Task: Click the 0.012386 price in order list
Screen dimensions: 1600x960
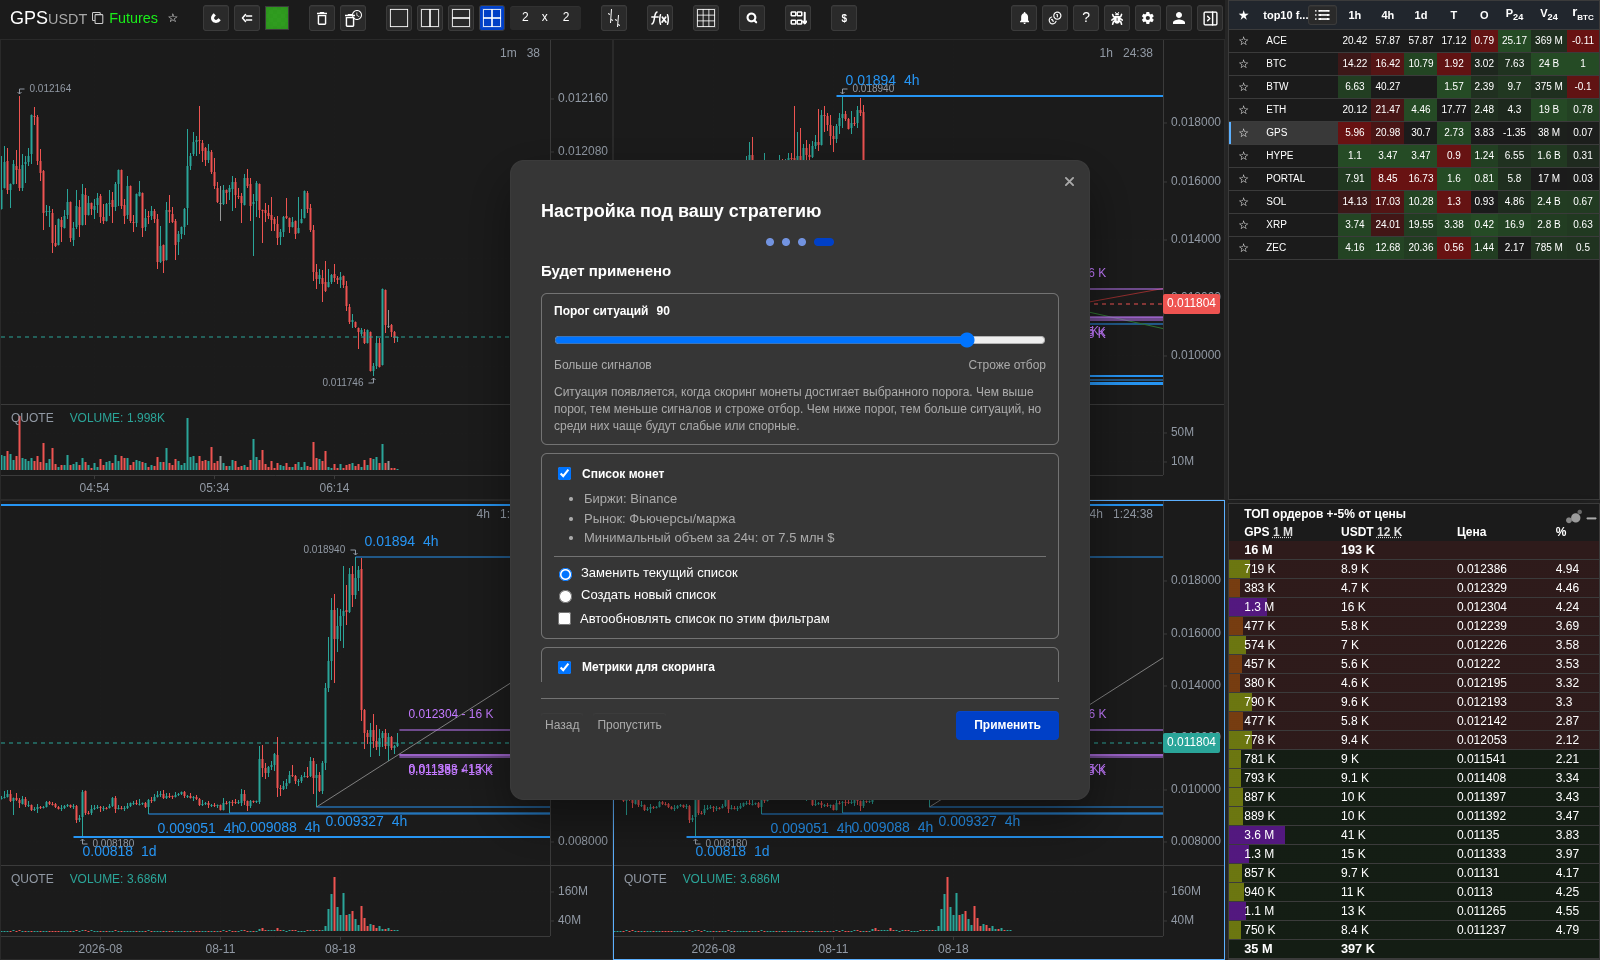Action: pos(1482,569)
